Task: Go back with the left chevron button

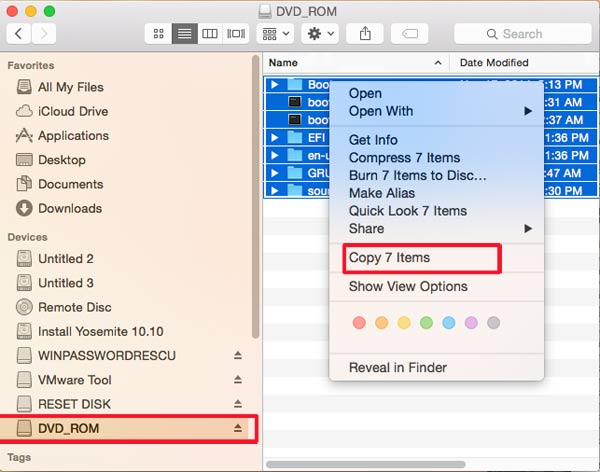Action: [x=18, y=34]
